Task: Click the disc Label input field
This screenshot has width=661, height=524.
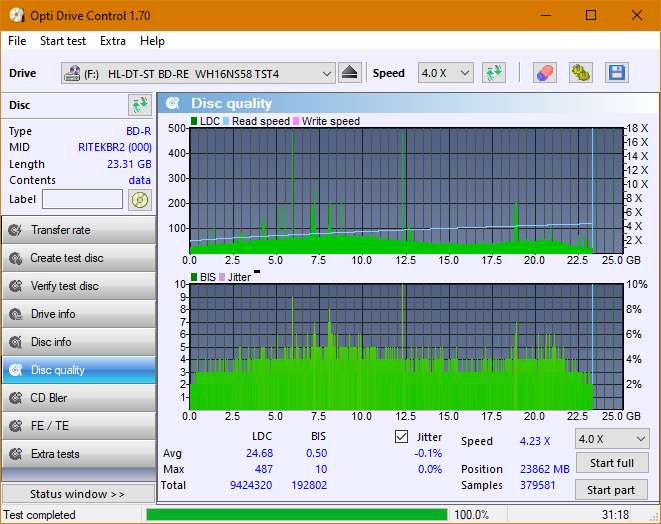Action: pos(83,199)
